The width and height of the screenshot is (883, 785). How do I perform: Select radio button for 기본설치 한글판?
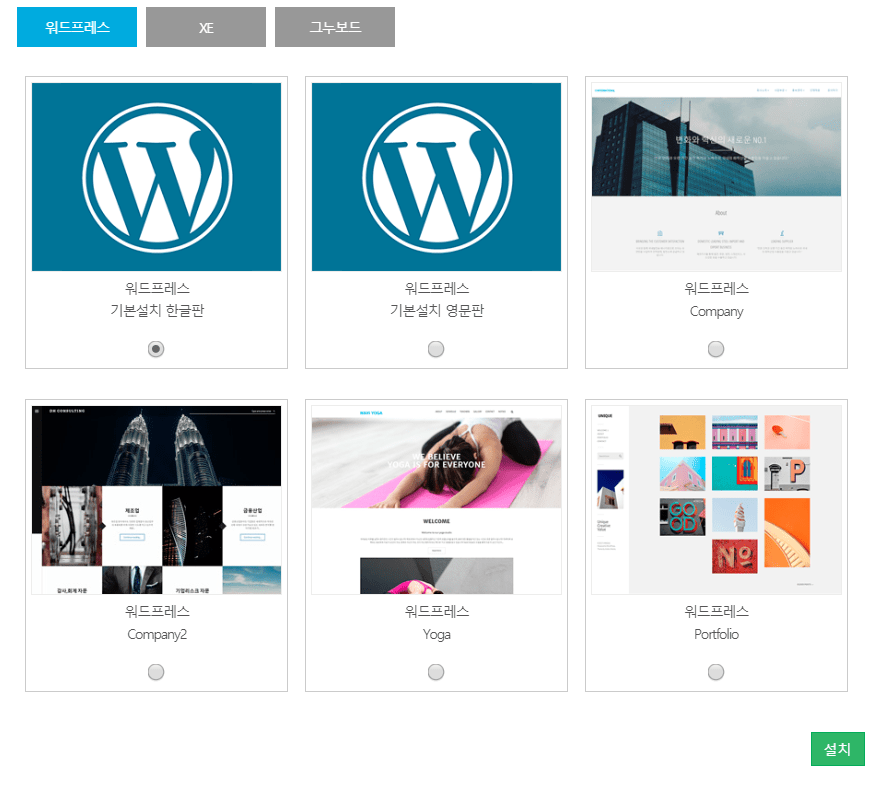tap(156, 349)
